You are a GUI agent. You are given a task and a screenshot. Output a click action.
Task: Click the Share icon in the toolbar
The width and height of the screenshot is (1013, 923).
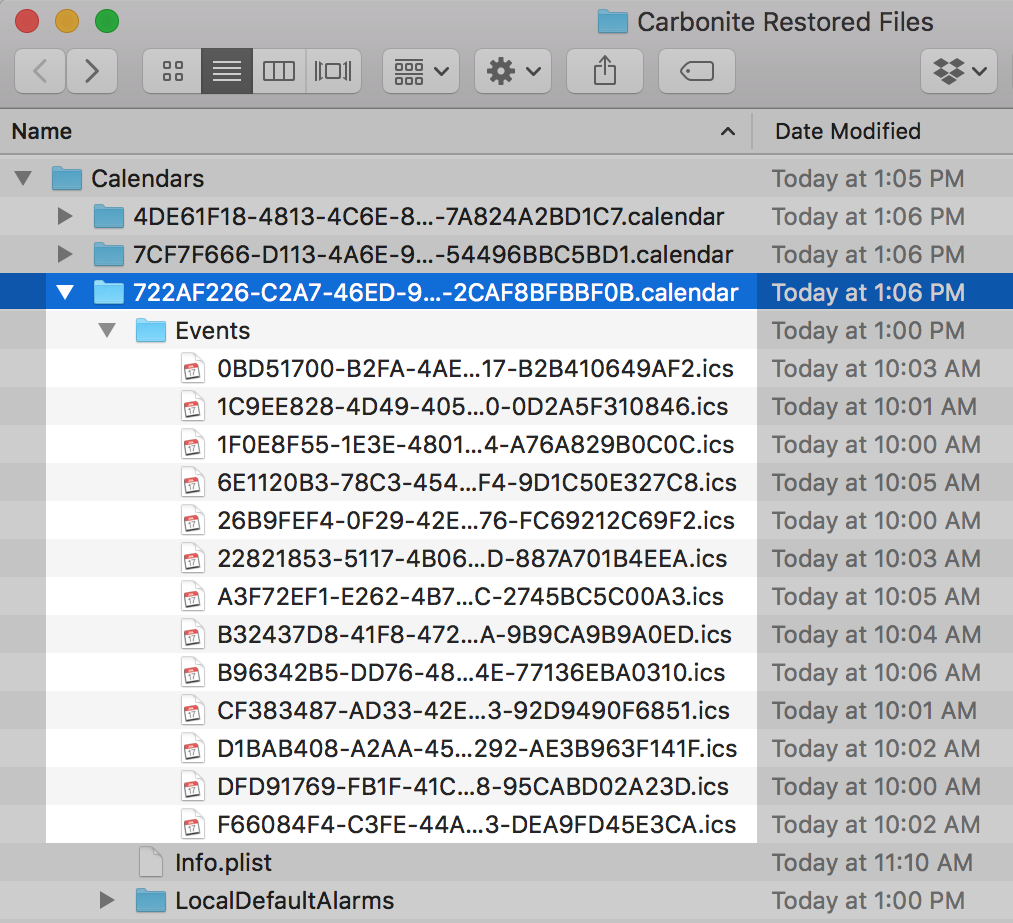[604, 70]
